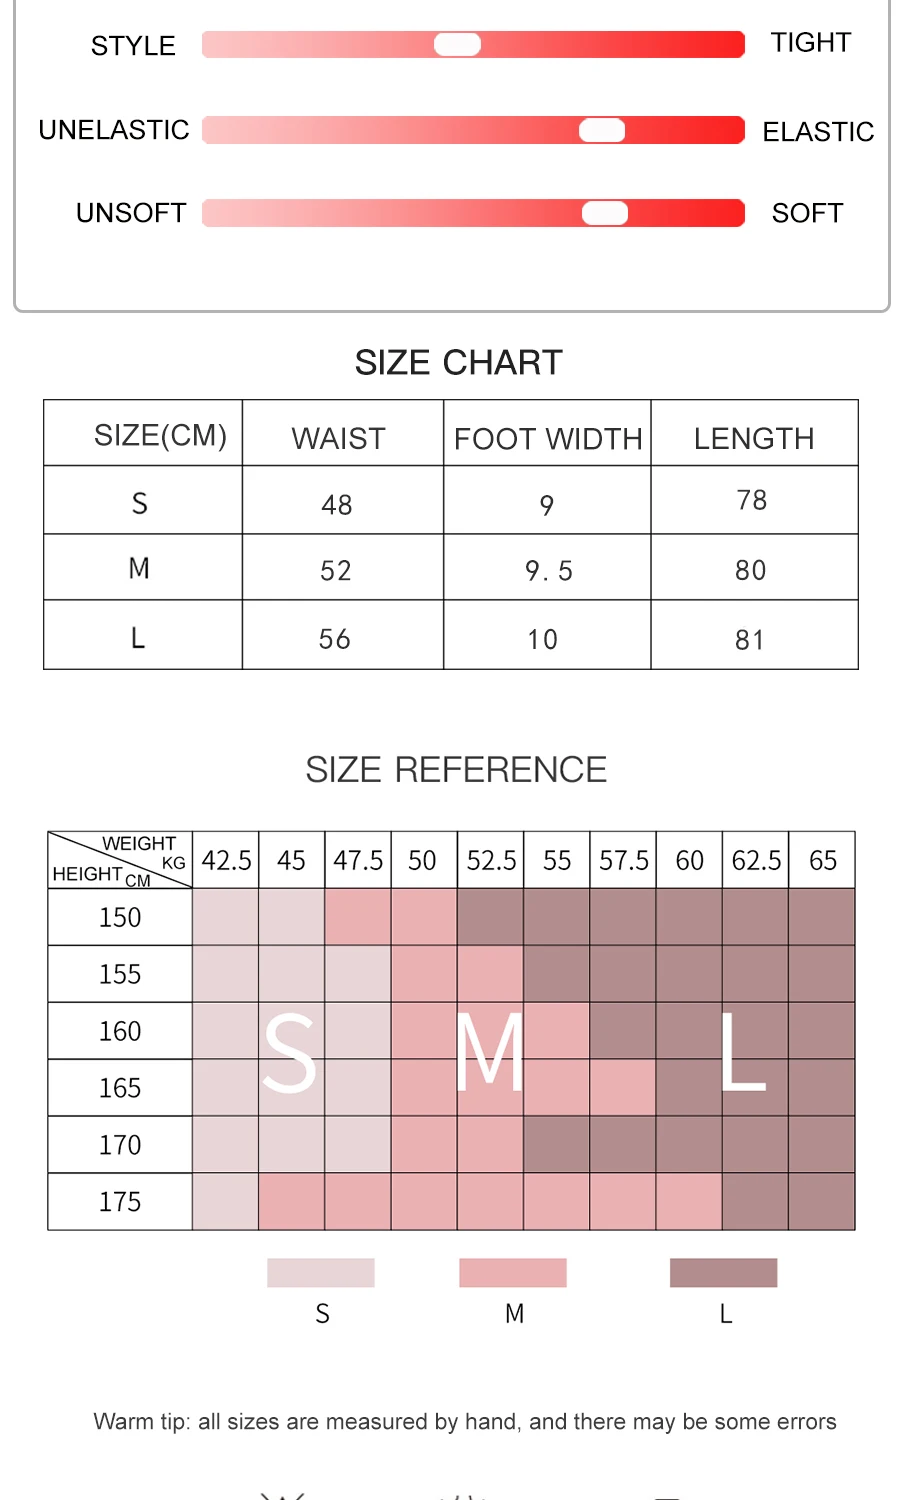The height and width of the screenshot is (1500, 900).
Task: Click the large M letter in size grid
Action: coord(489,1051)
